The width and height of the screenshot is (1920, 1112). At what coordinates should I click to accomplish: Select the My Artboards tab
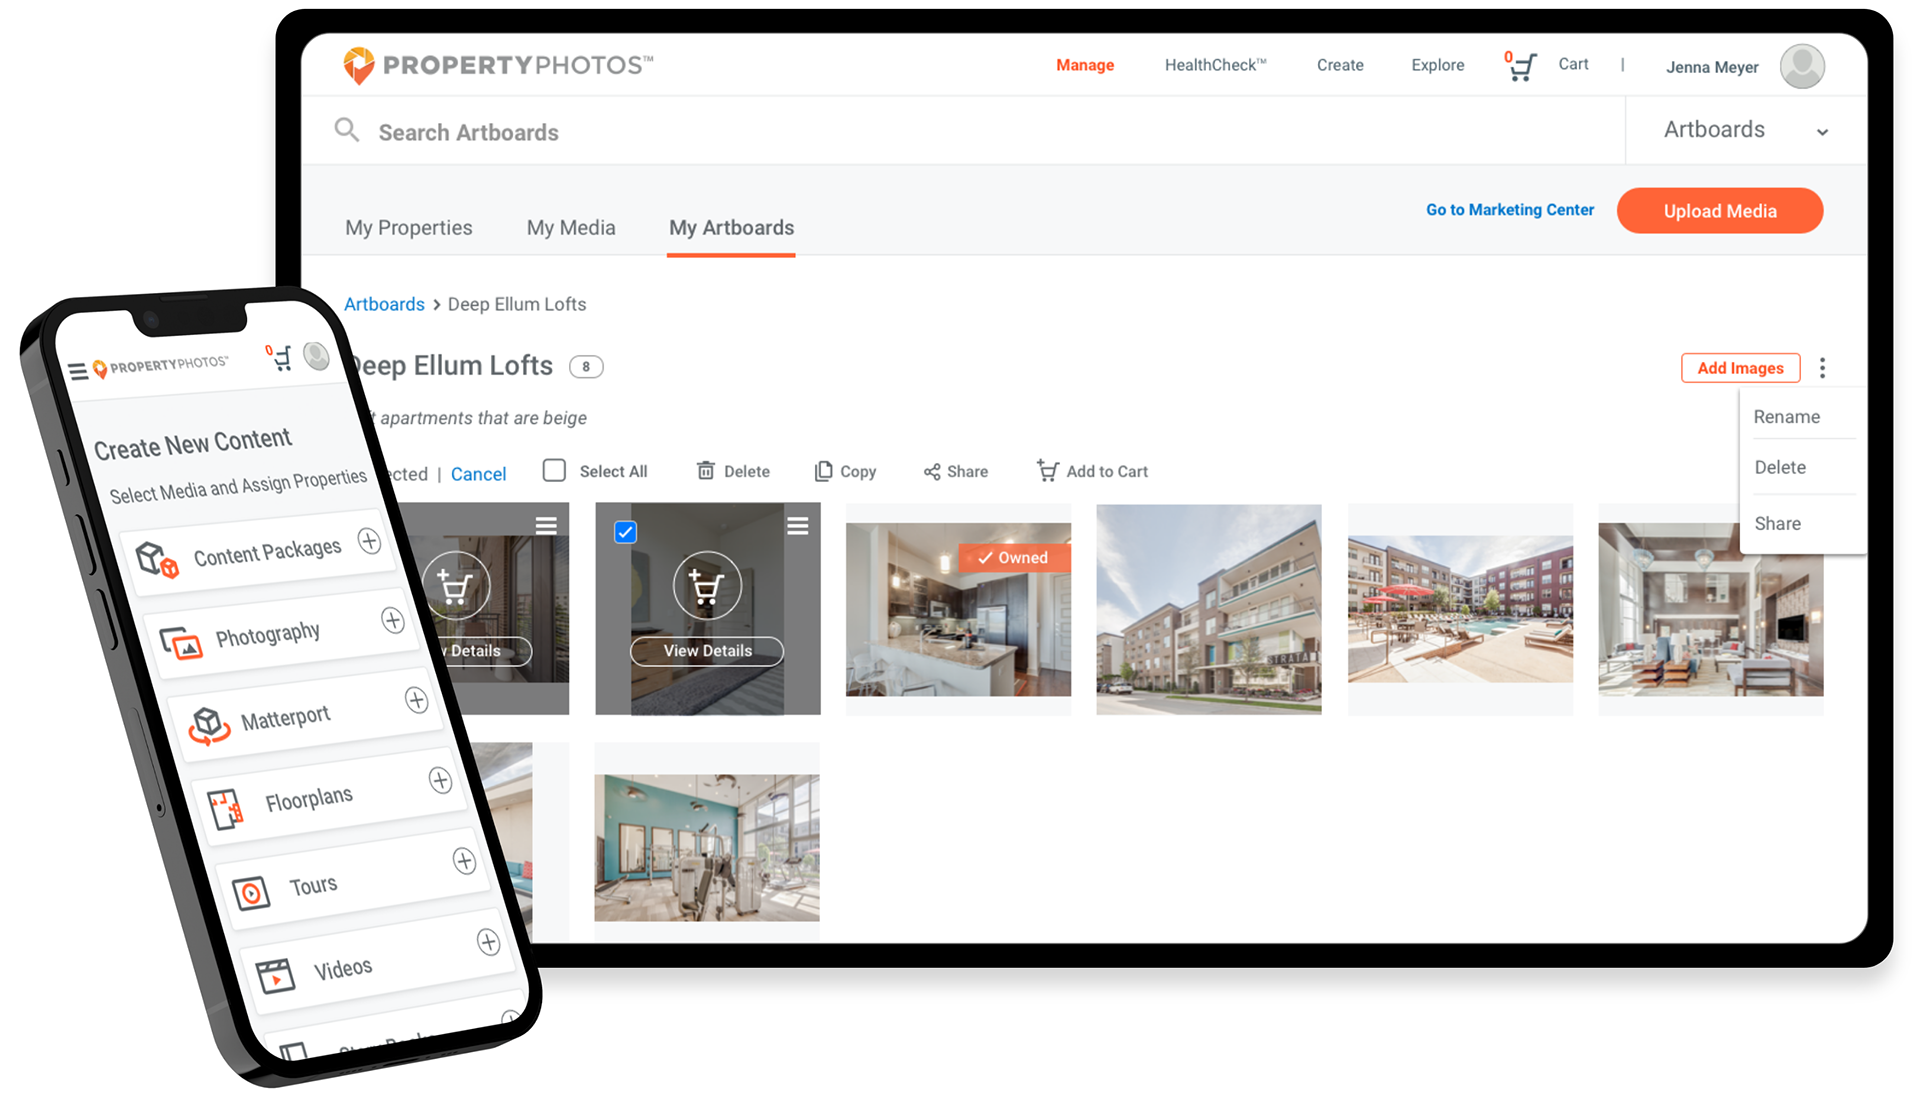[731, 228]
